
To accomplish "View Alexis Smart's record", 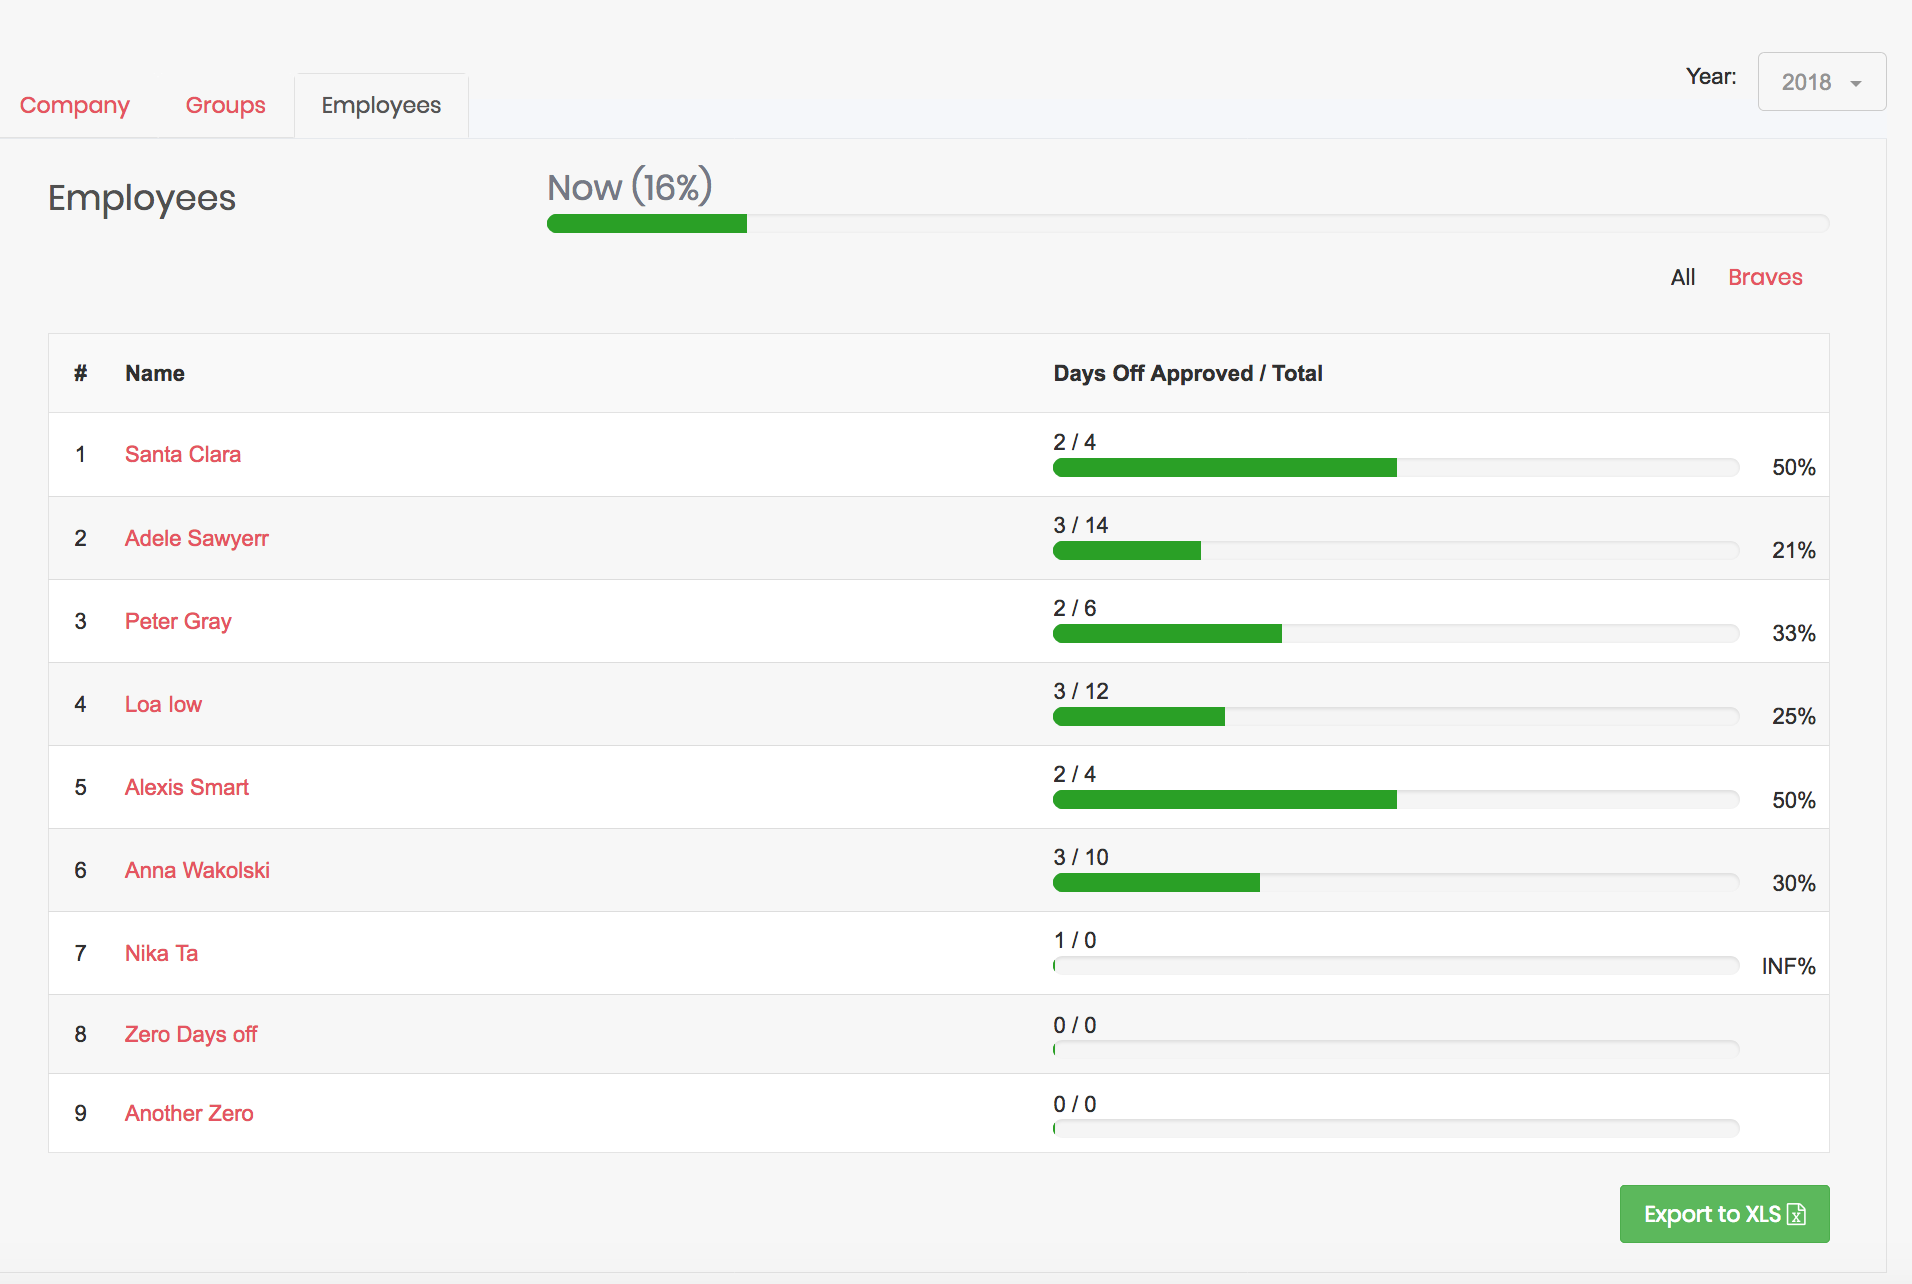I will tap(186, 787).
